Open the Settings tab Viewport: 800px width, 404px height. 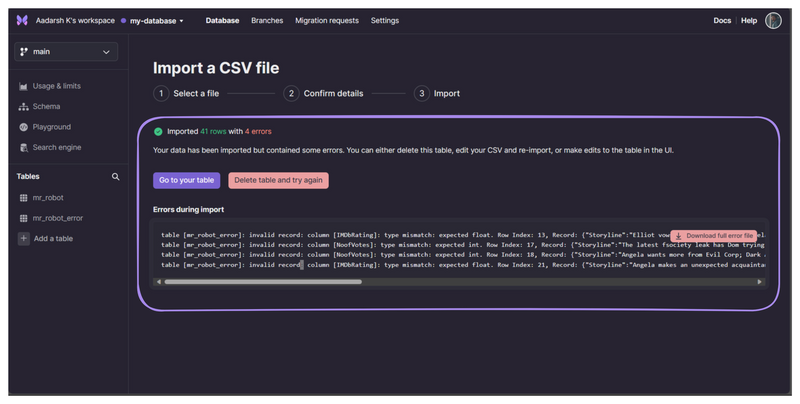[385, 20]
